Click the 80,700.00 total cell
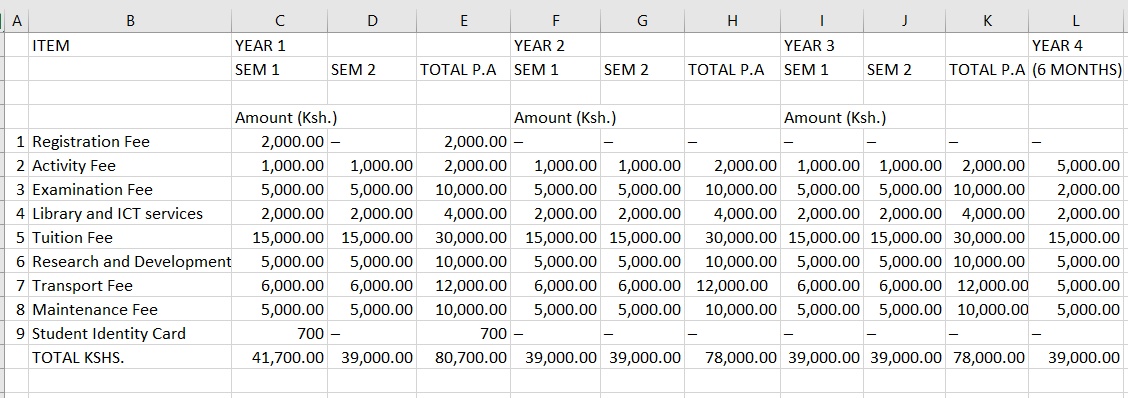The height and width of the screenshot is (398, 1128). point(463,357)
